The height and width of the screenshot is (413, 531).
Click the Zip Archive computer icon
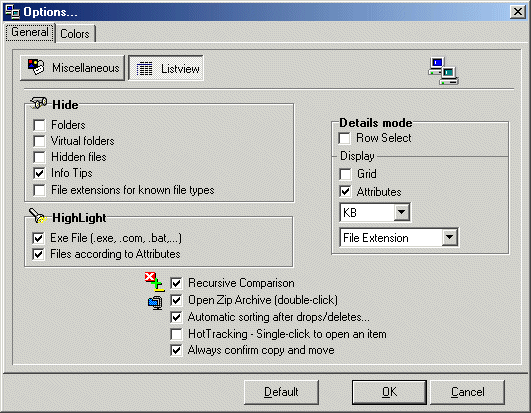coord(155,303)
